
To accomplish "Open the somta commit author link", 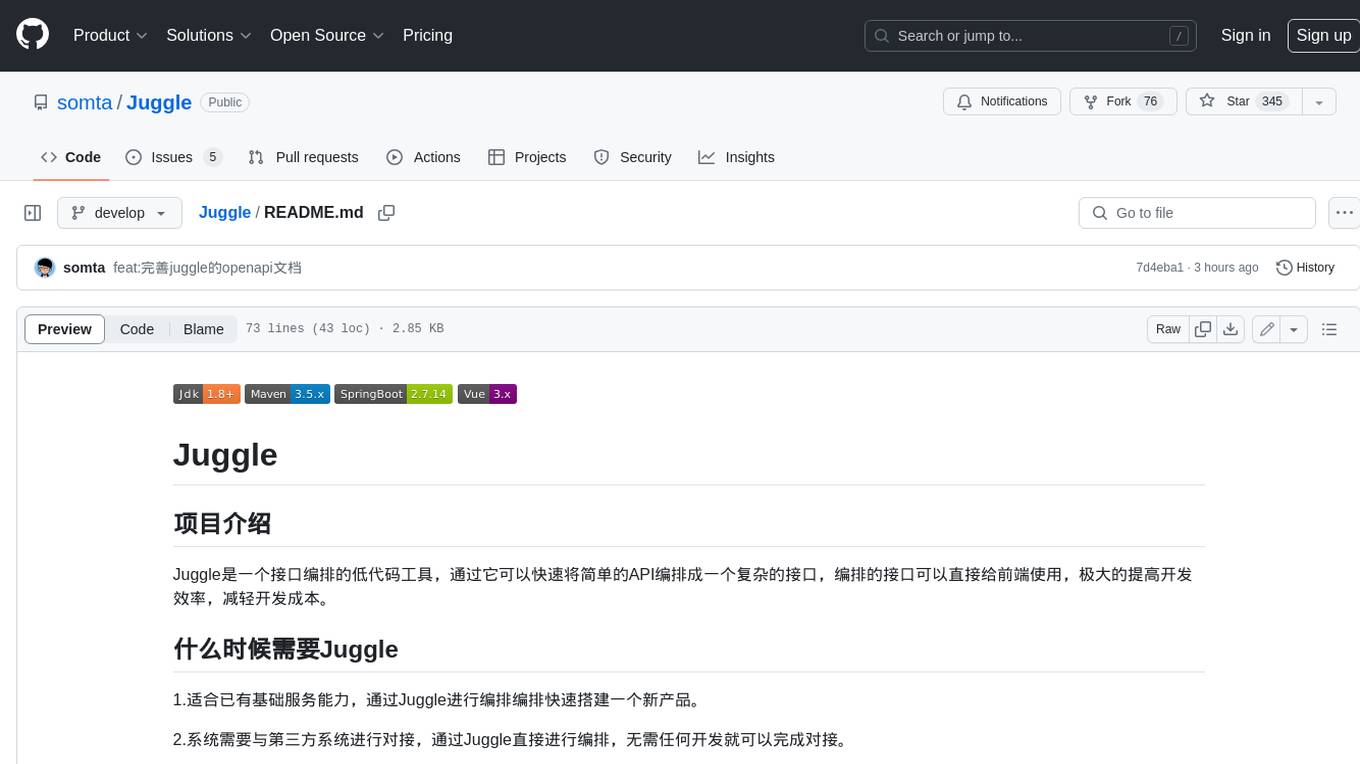I will coord(84,268).
